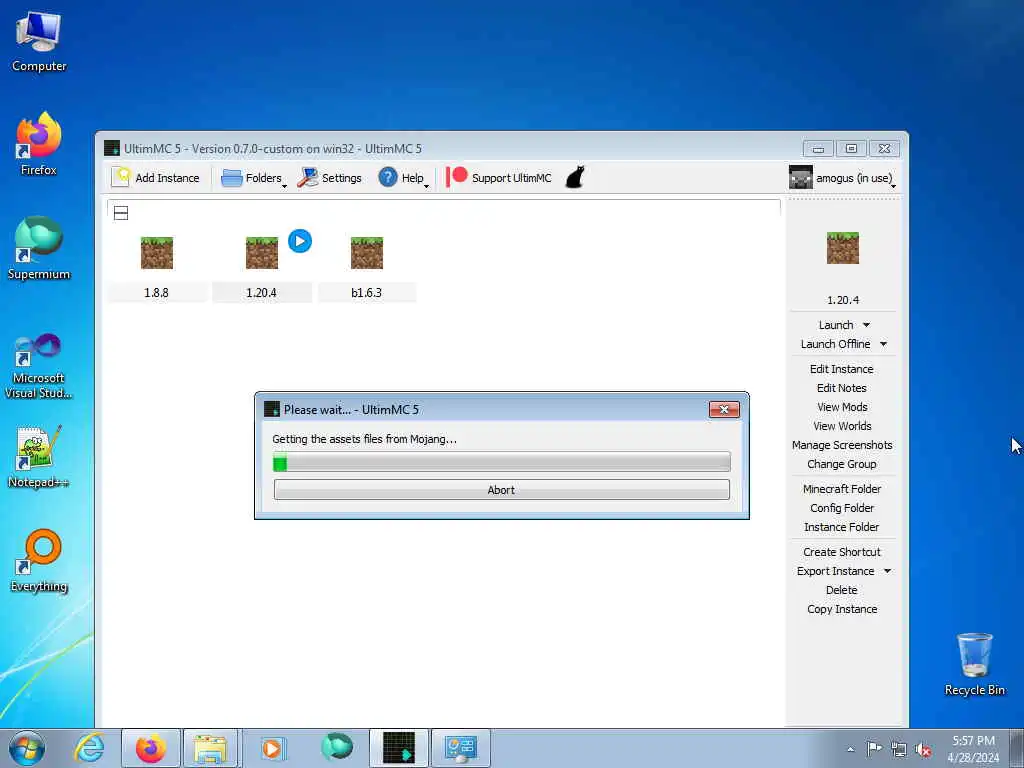The width and height of the screenshot is (1024, 768).
Task: Open Everything desktop shortcut
Action: pos(39,560)
